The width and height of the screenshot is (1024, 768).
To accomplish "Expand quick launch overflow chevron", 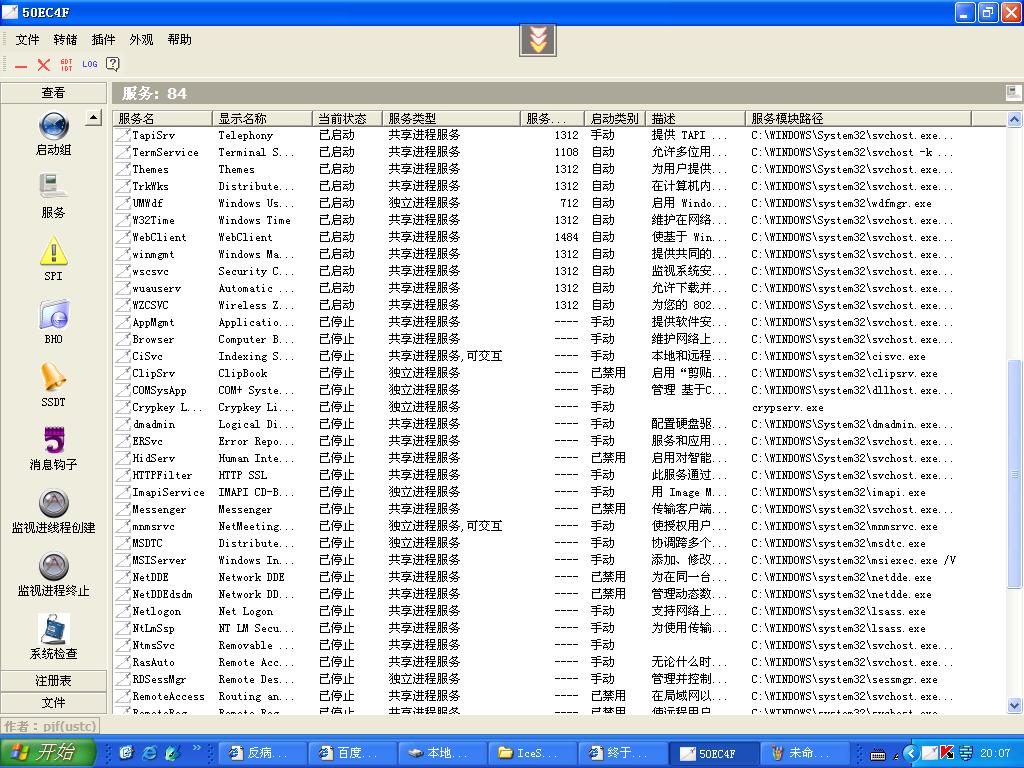I will click(x=197, y=748).
